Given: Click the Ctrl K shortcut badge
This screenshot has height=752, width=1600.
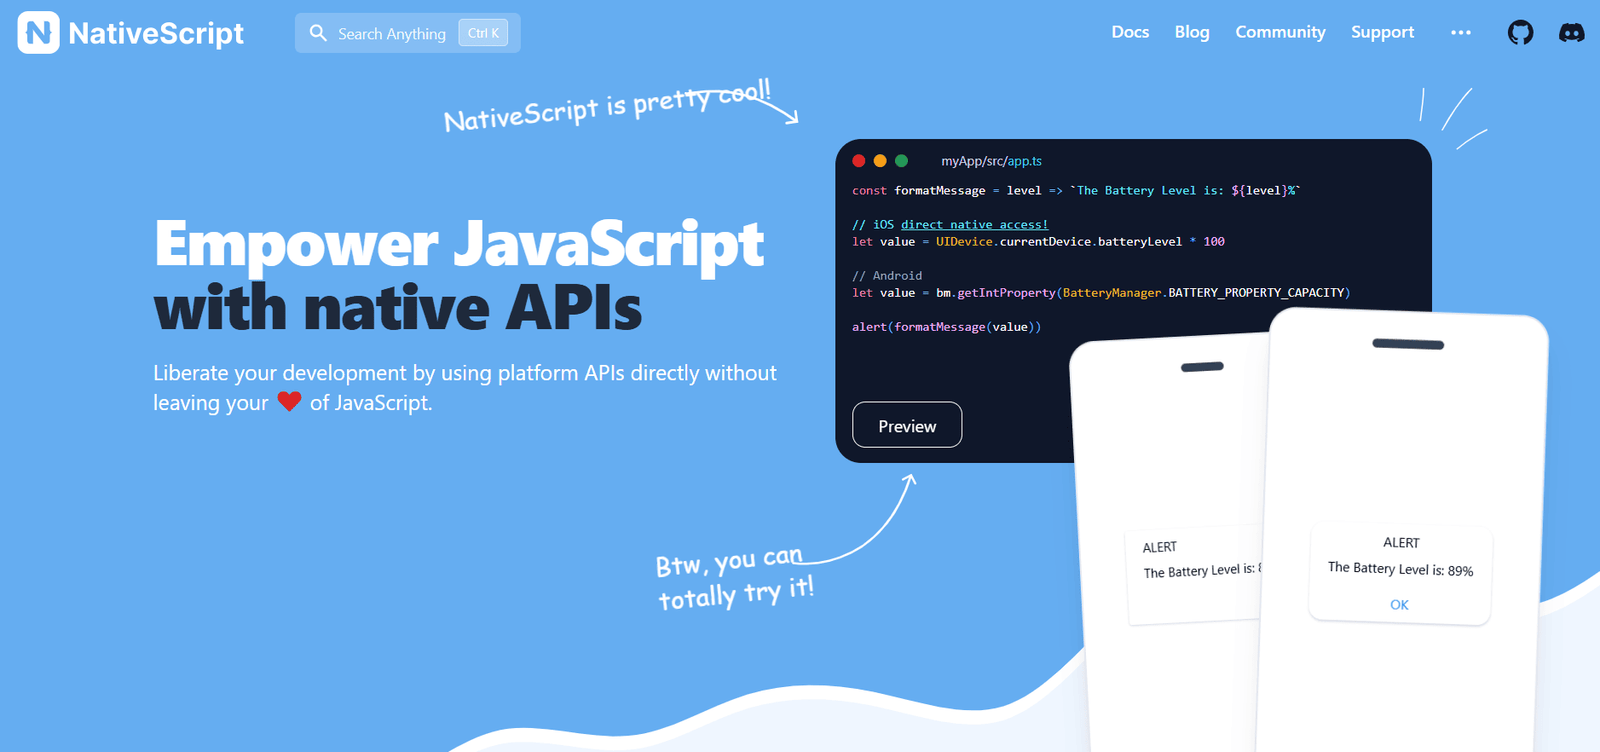Looking at the screenshot, I should coord(483,33).
